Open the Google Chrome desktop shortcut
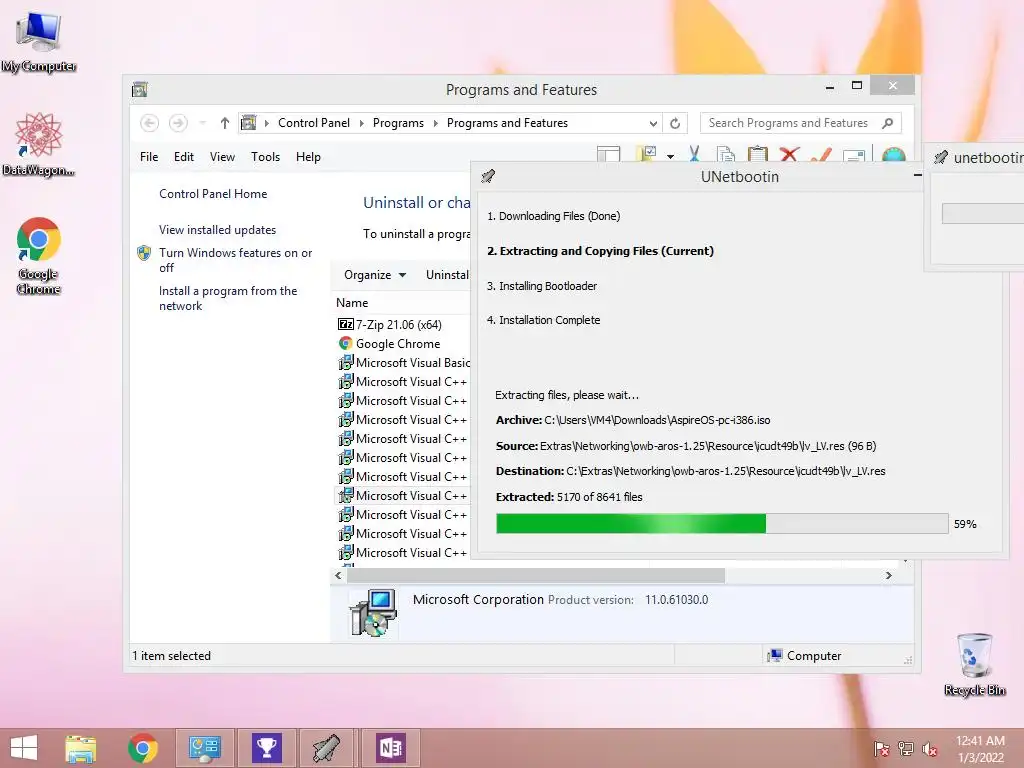Screen dimensions: 1024x768 [39, 256]
